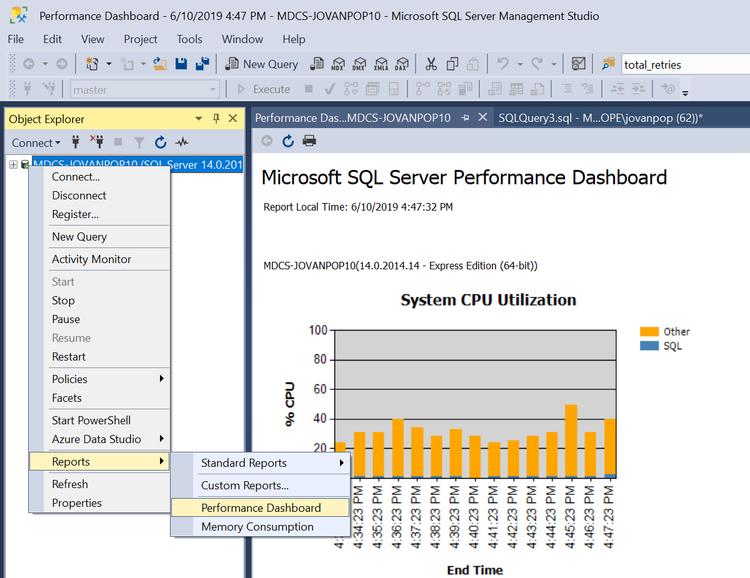The image size is (750, 578).
Task: Click Restart in the context menu
Action: point(69,357)
